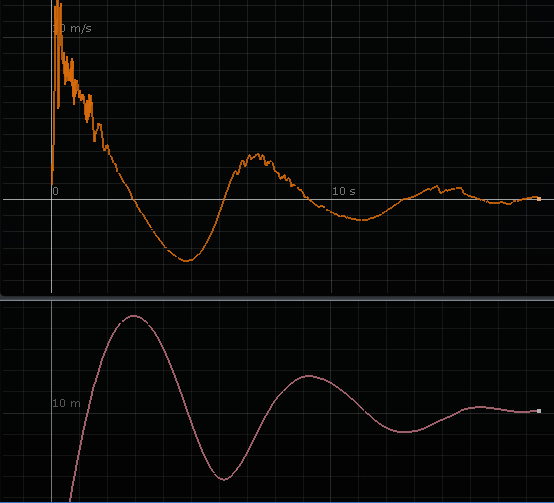Click the lowest minimum of the orange curve
This screenshot has height=503, width=554.
187,261
